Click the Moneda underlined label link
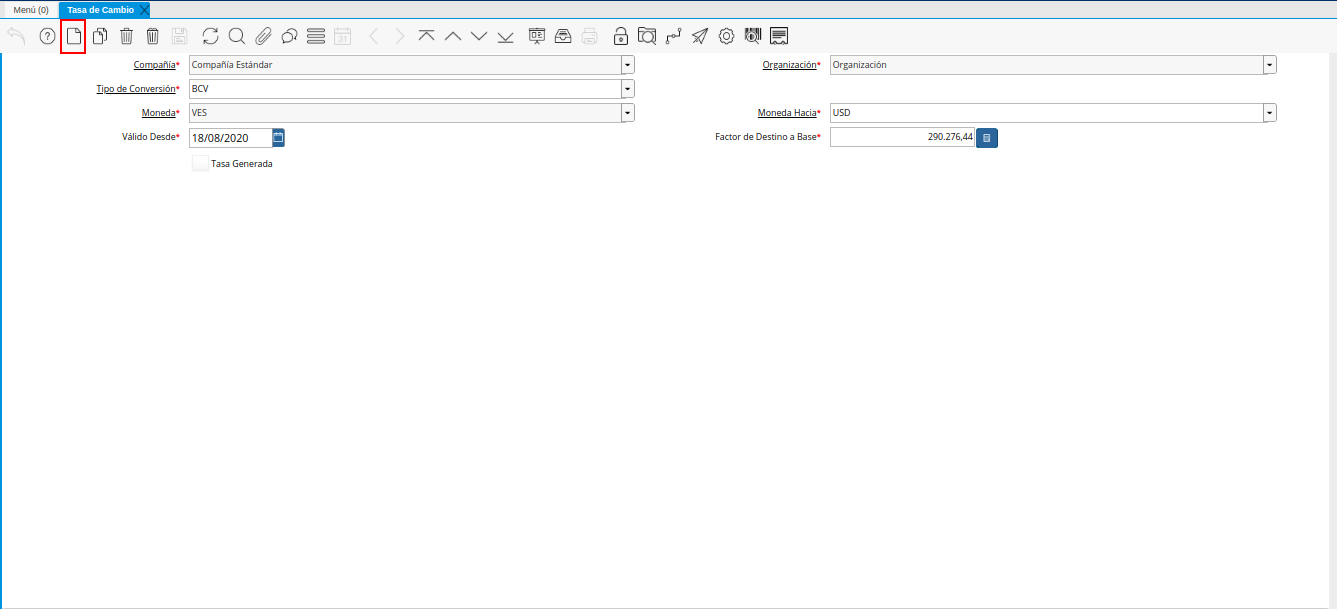Screen dimensions: 1337x610 click(x=158, y=113)
